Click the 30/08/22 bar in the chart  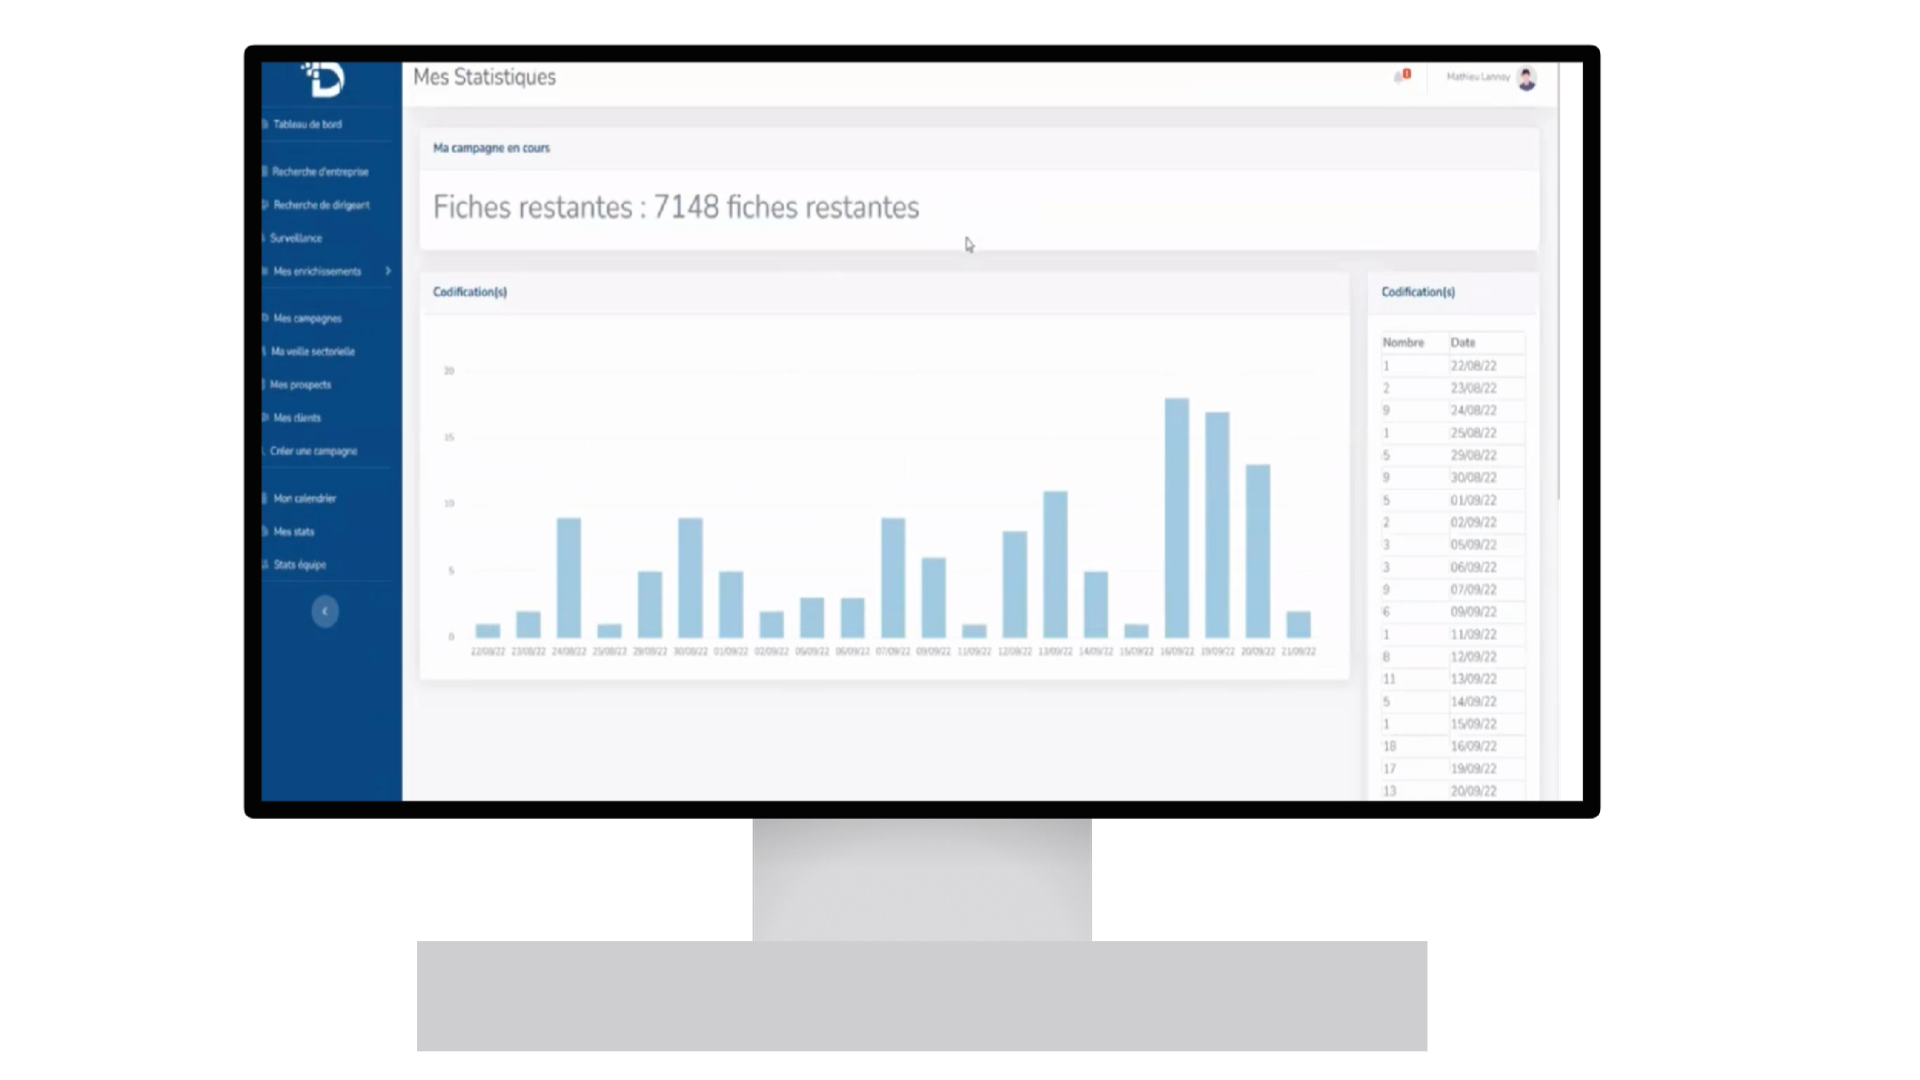[x=690, y=578]
